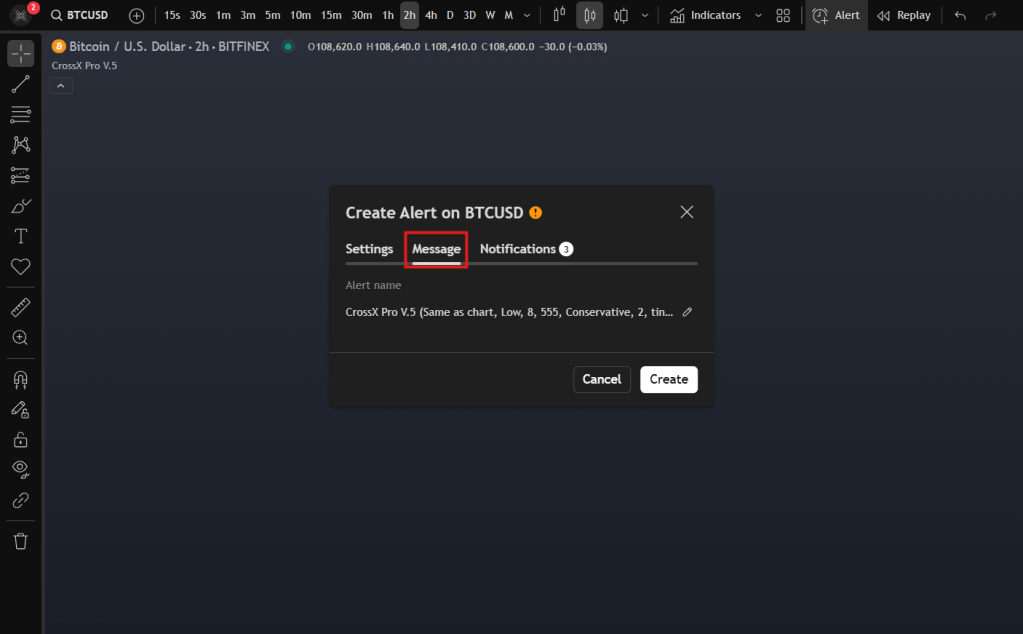
Task: Click Cancel in the alert dialog
Action: tap(602, 379)
